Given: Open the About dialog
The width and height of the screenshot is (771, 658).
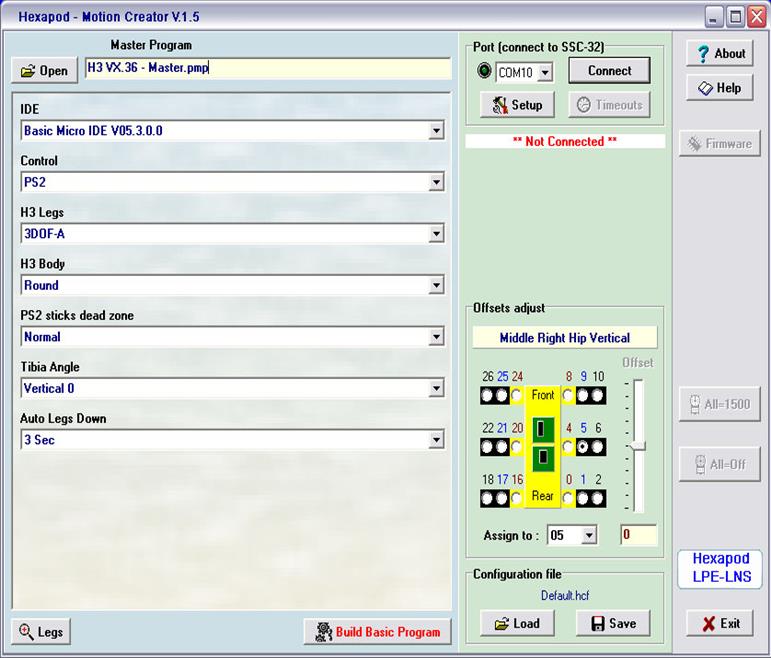Looking at the screenshot, I should point(719,54).
